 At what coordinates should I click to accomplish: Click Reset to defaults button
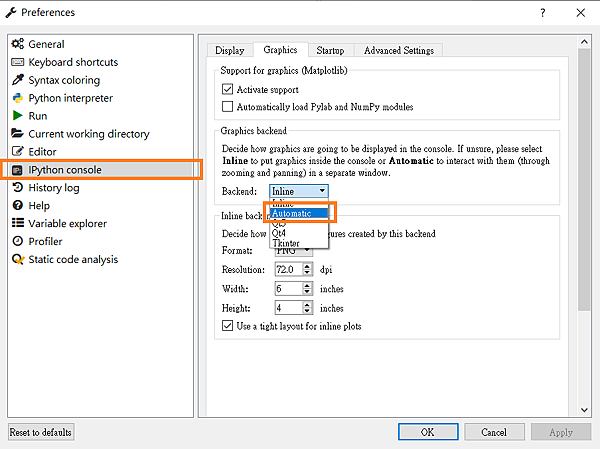pyautogui.click(x=41, y=432)
